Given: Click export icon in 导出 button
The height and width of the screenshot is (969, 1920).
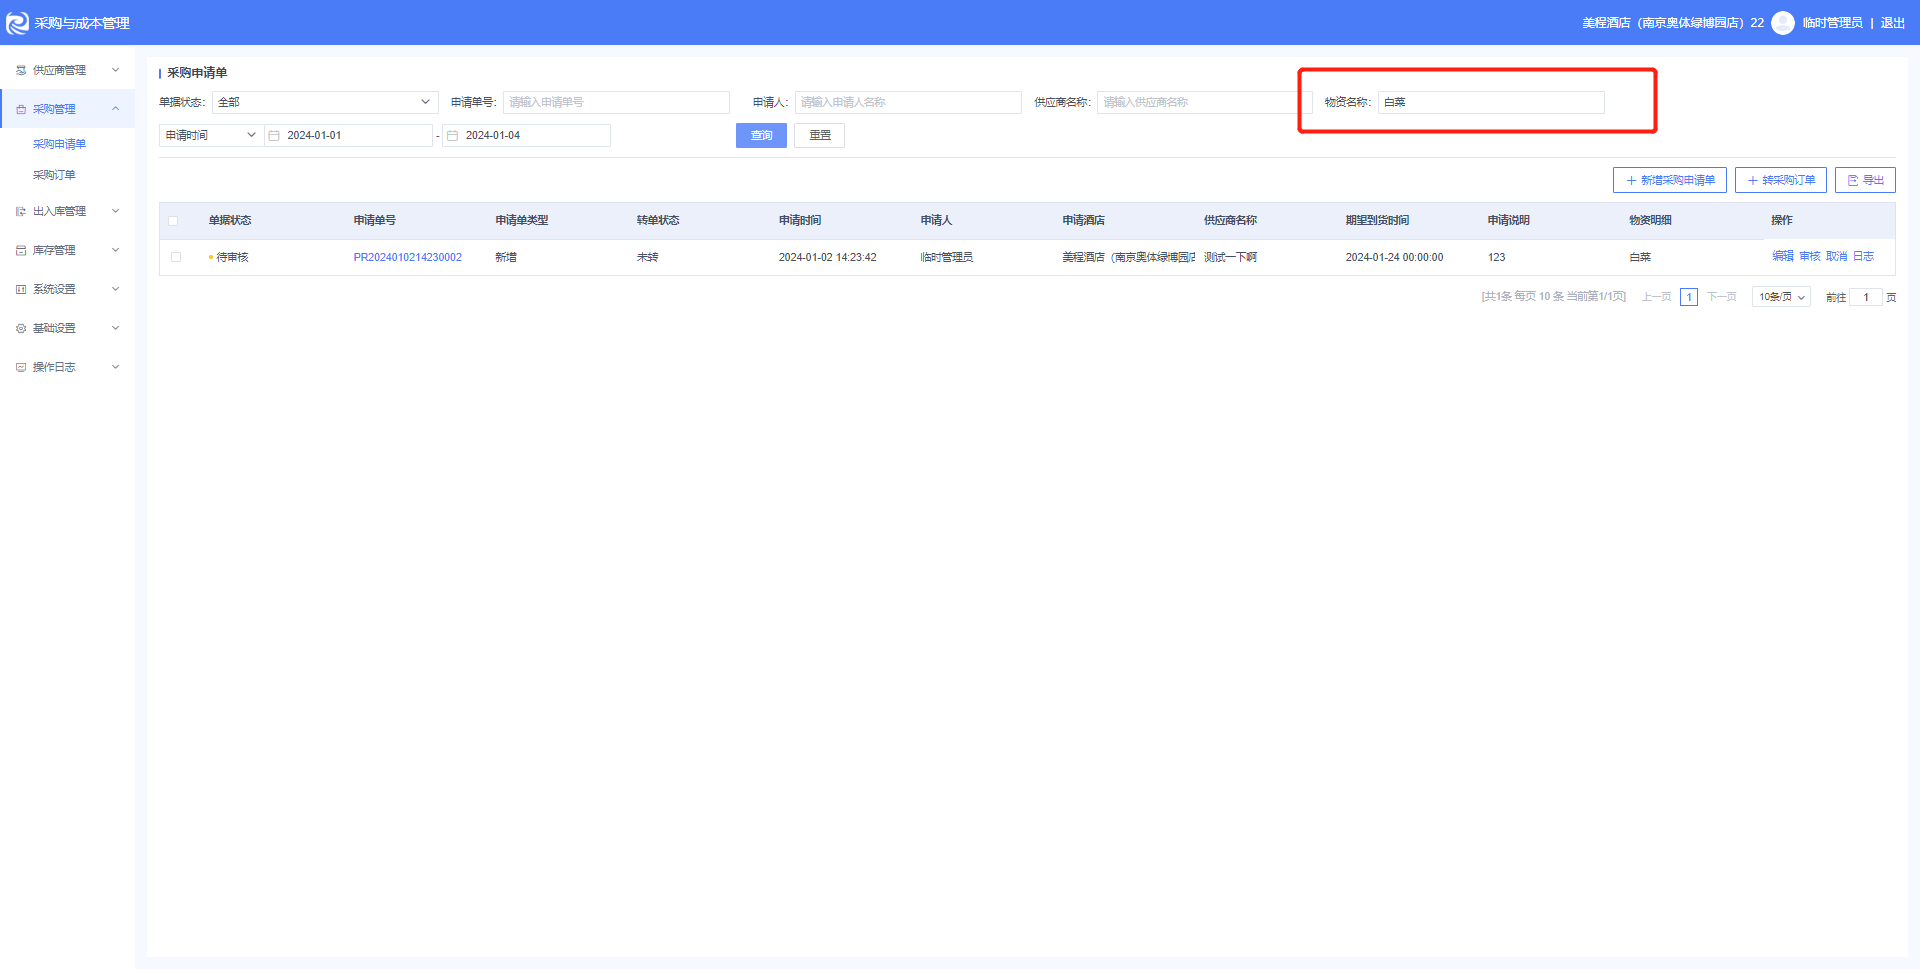Looking at the screenshot, I should coord(1852,180).
